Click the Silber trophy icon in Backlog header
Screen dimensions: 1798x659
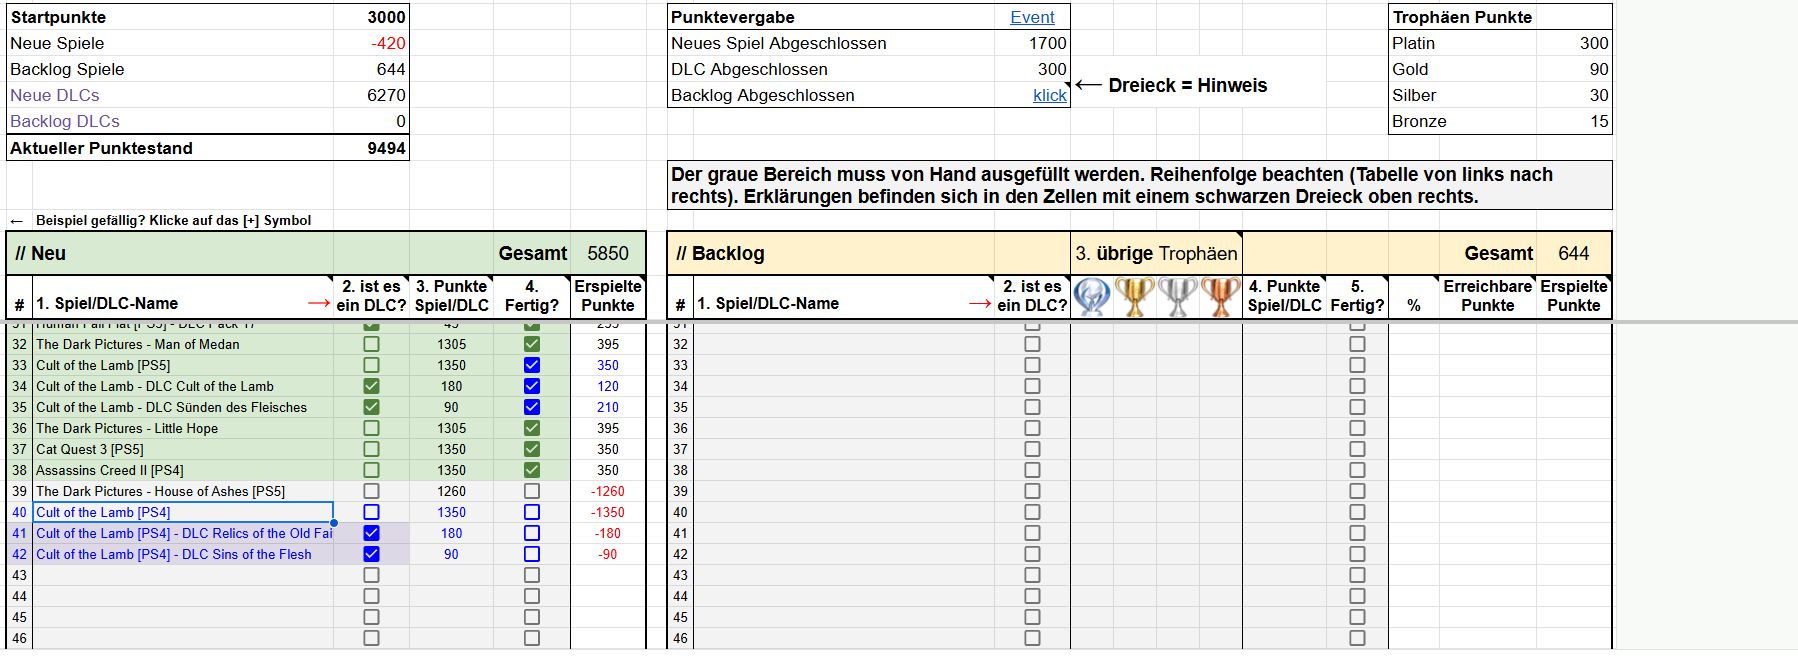tap(1178, 298)
